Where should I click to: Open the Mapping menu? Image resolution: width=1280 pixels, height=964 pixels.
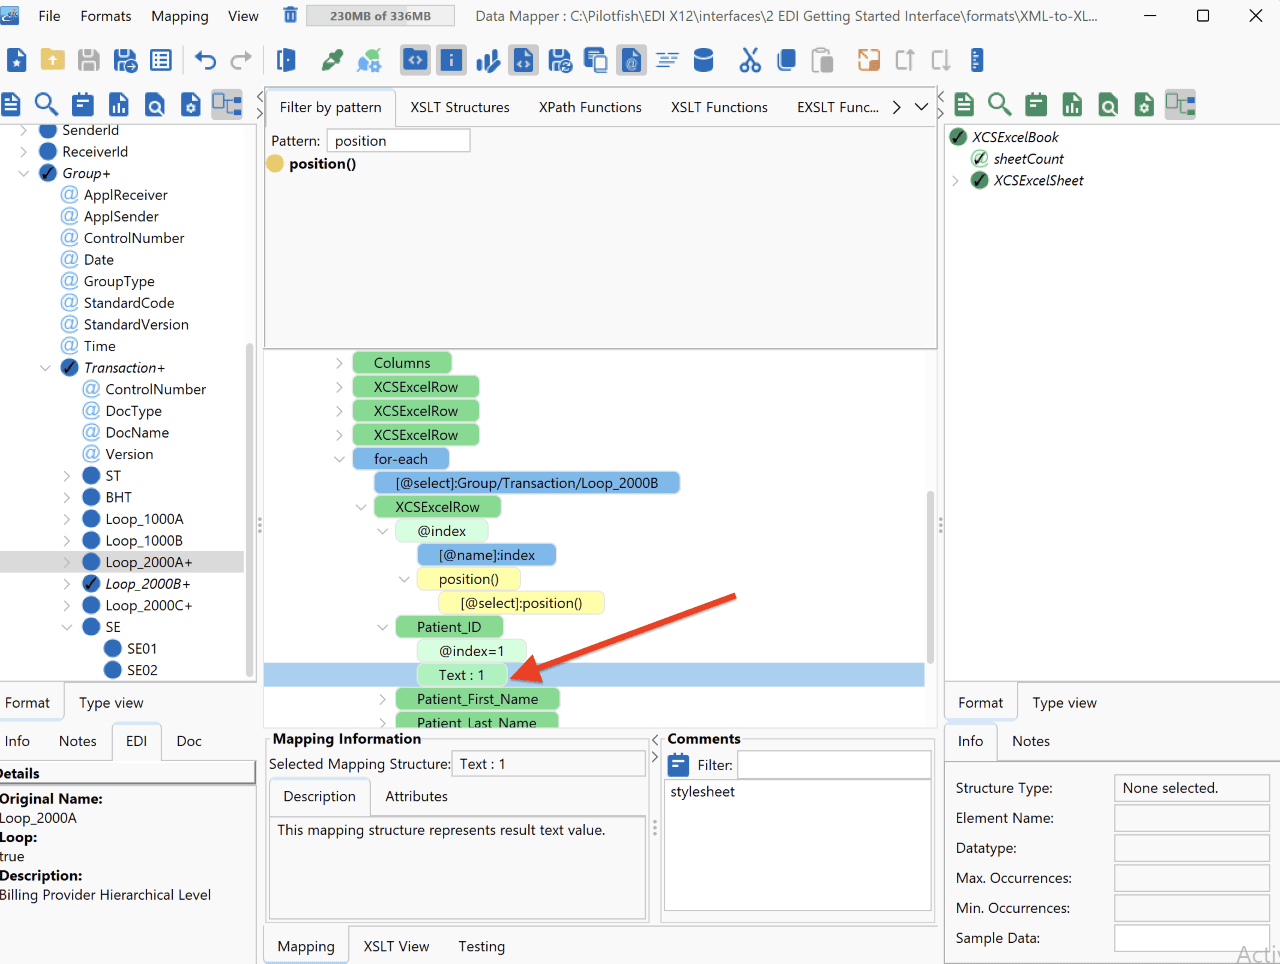click(x=180, y=16)
